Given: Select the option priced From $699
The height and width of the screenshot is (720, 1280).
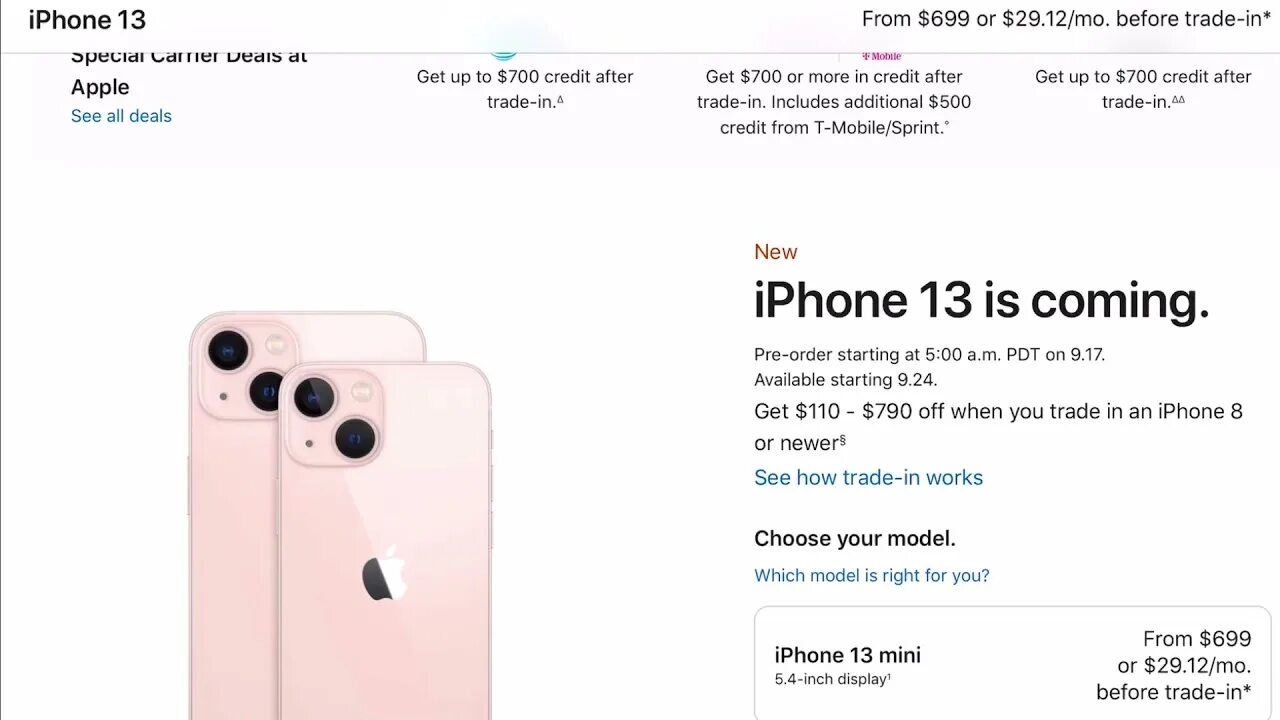Looking at the screenshot, I should click(1012, 663).
